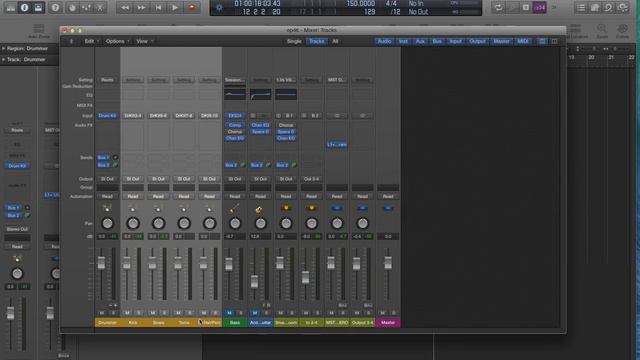The image size is (640, 360).
Task: Click the acoustic guitar track icon
Action: point(259,209)
